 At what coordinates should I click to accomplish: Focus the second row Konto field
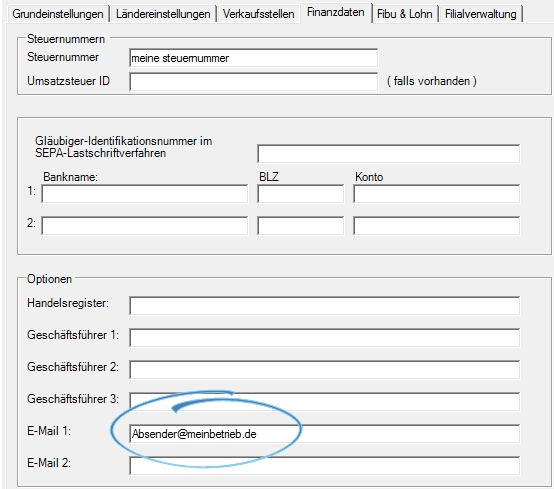pyautogui.click(x=436, y=225)
